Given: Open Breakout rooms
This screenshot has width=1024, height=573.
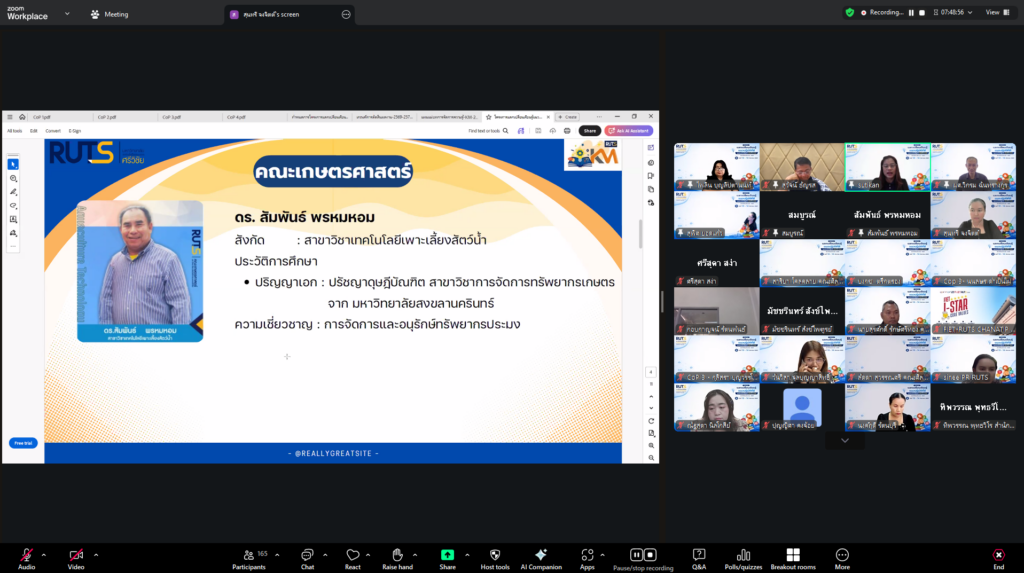Looking at the screenshot, I should 793,559.
